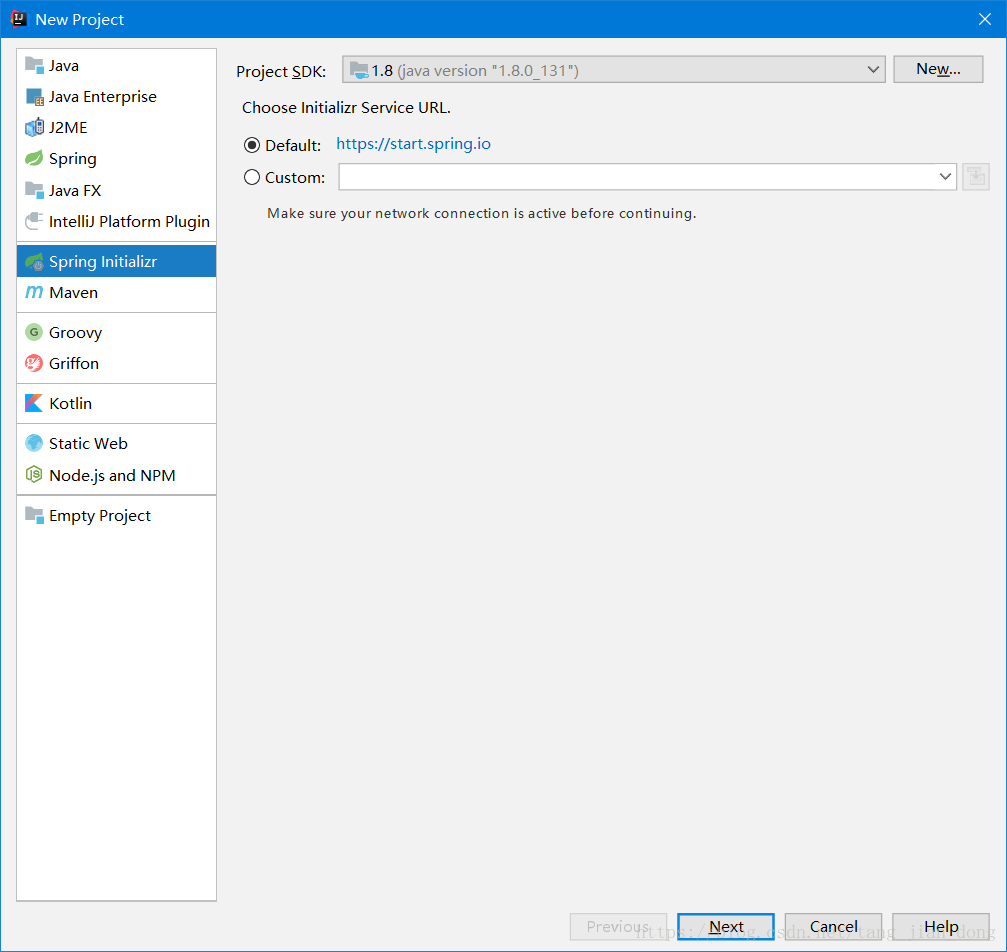Click the Maven 'm' icon
This screenshot has height=952, width=1007.
pyautogui.click(x=34, y=292)
